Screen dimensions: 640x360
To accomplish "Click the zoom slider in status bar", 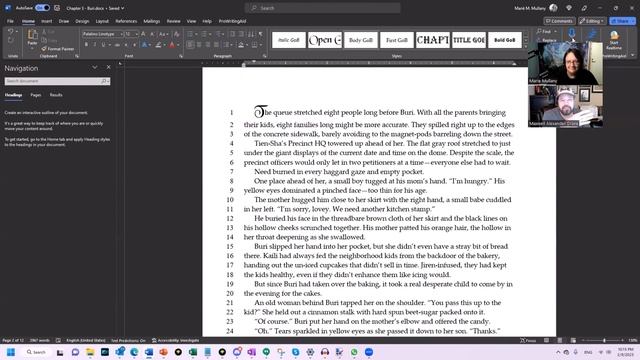I will (603, 340).
